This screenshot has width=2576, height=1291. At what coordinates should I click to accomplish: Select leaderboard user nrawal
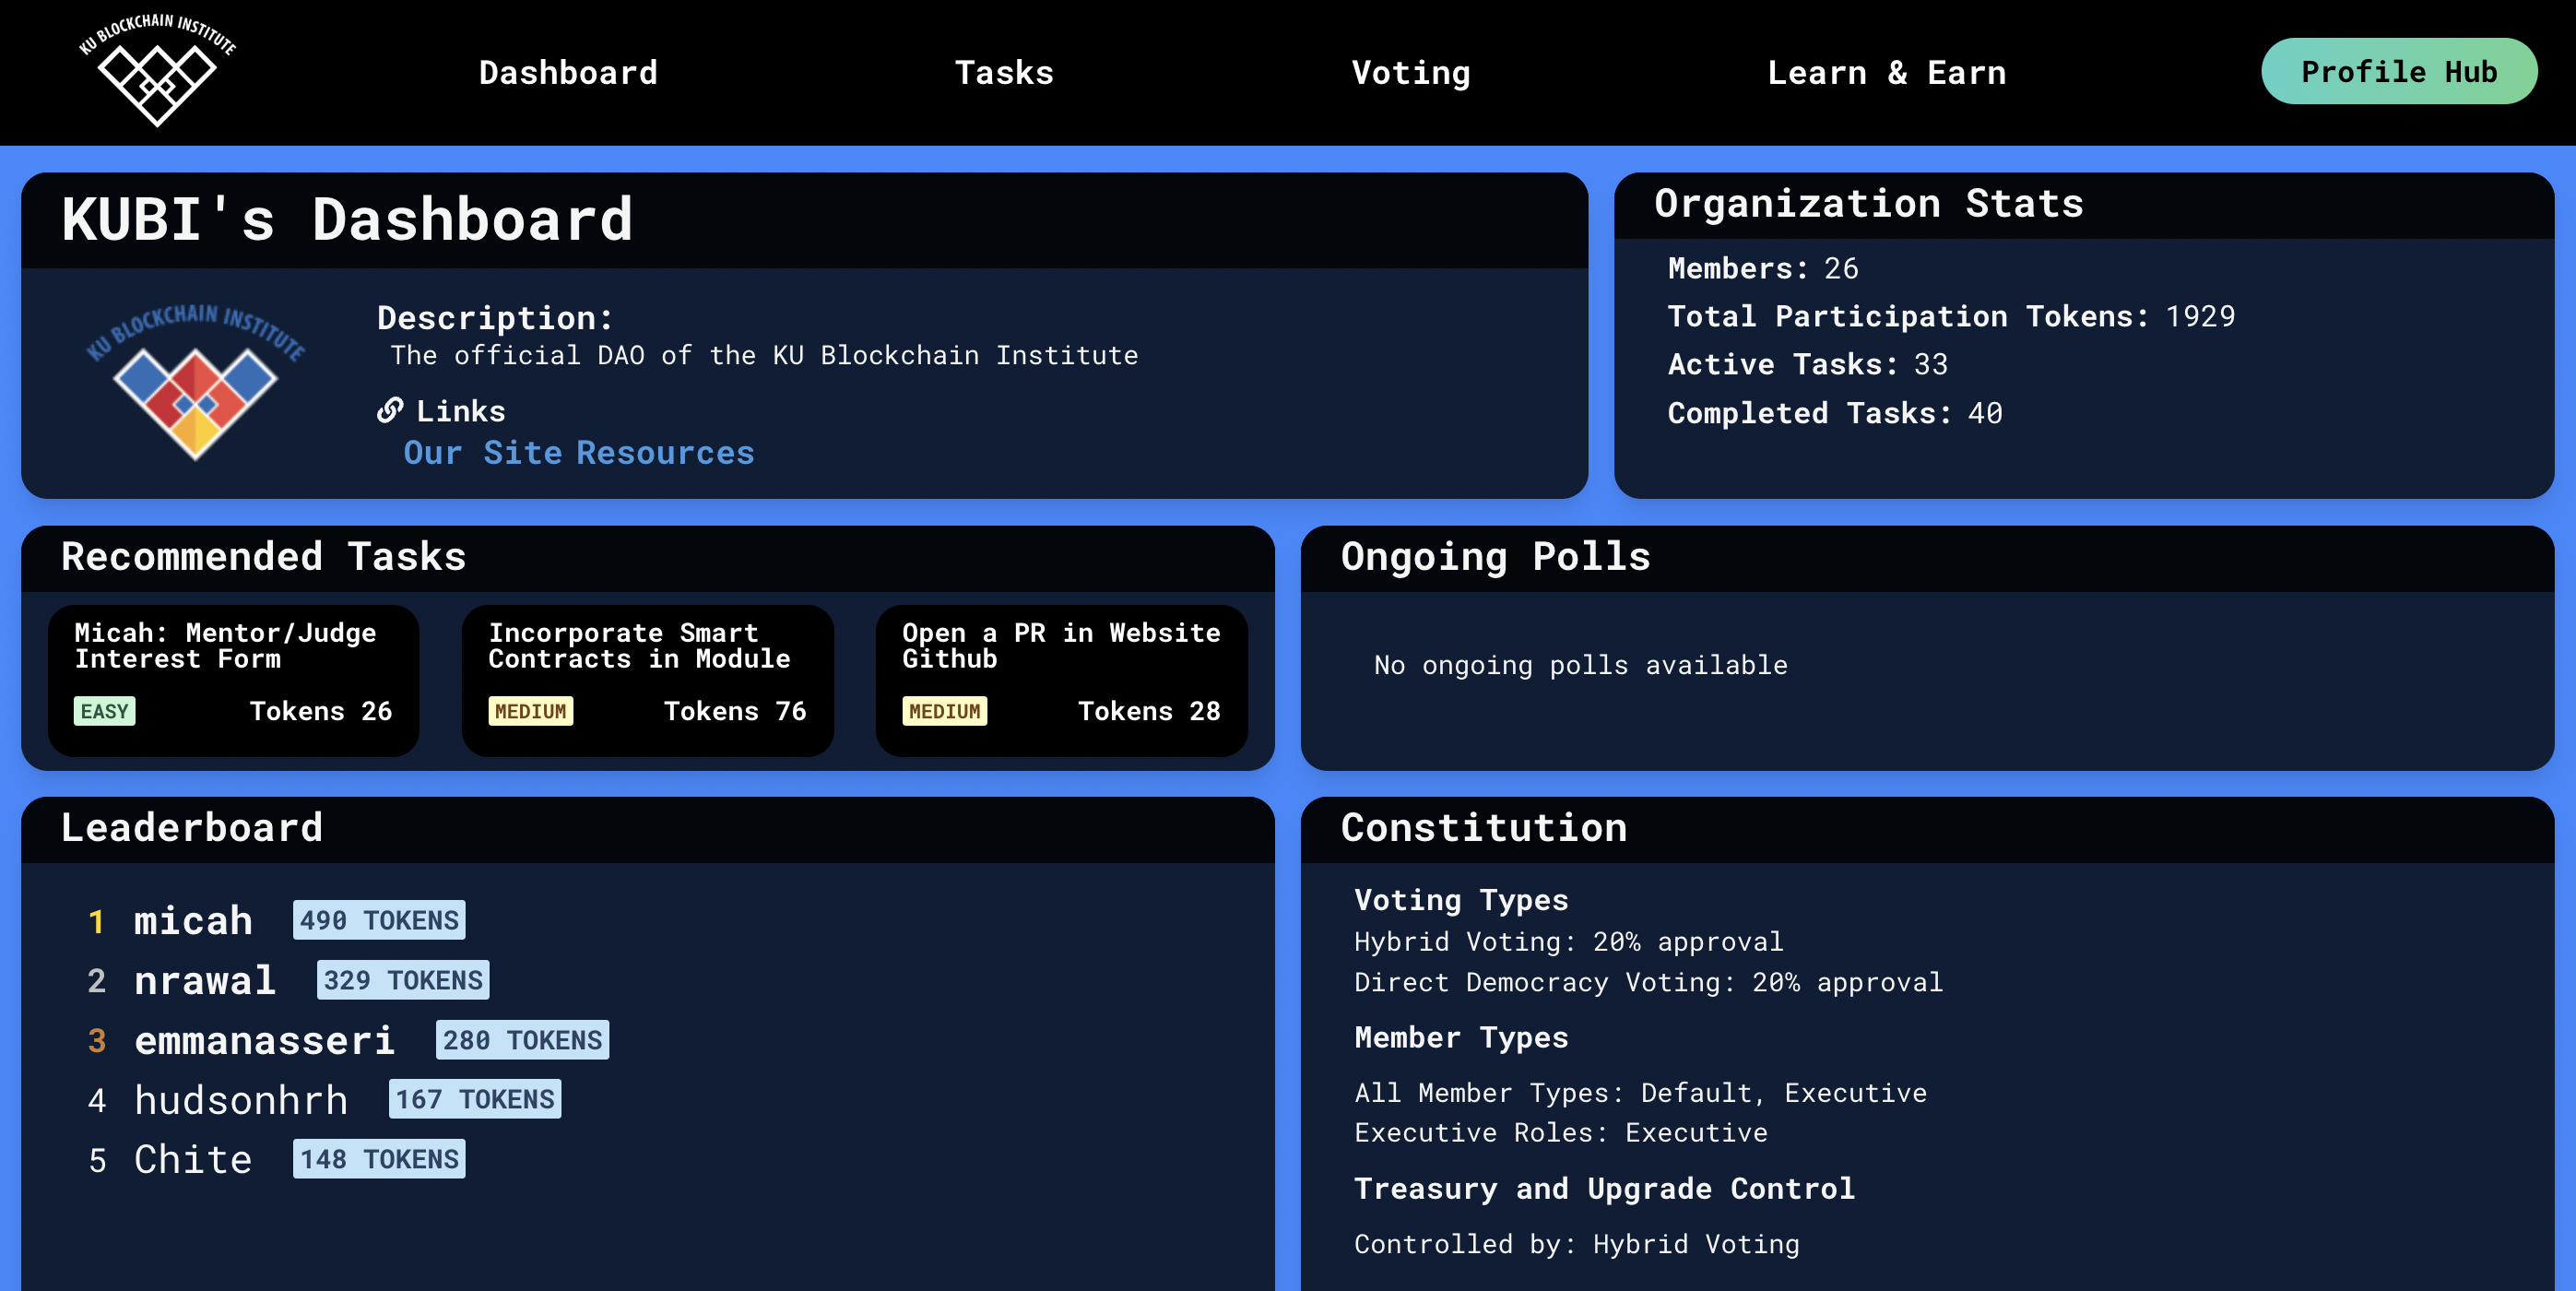coord(205,980)
